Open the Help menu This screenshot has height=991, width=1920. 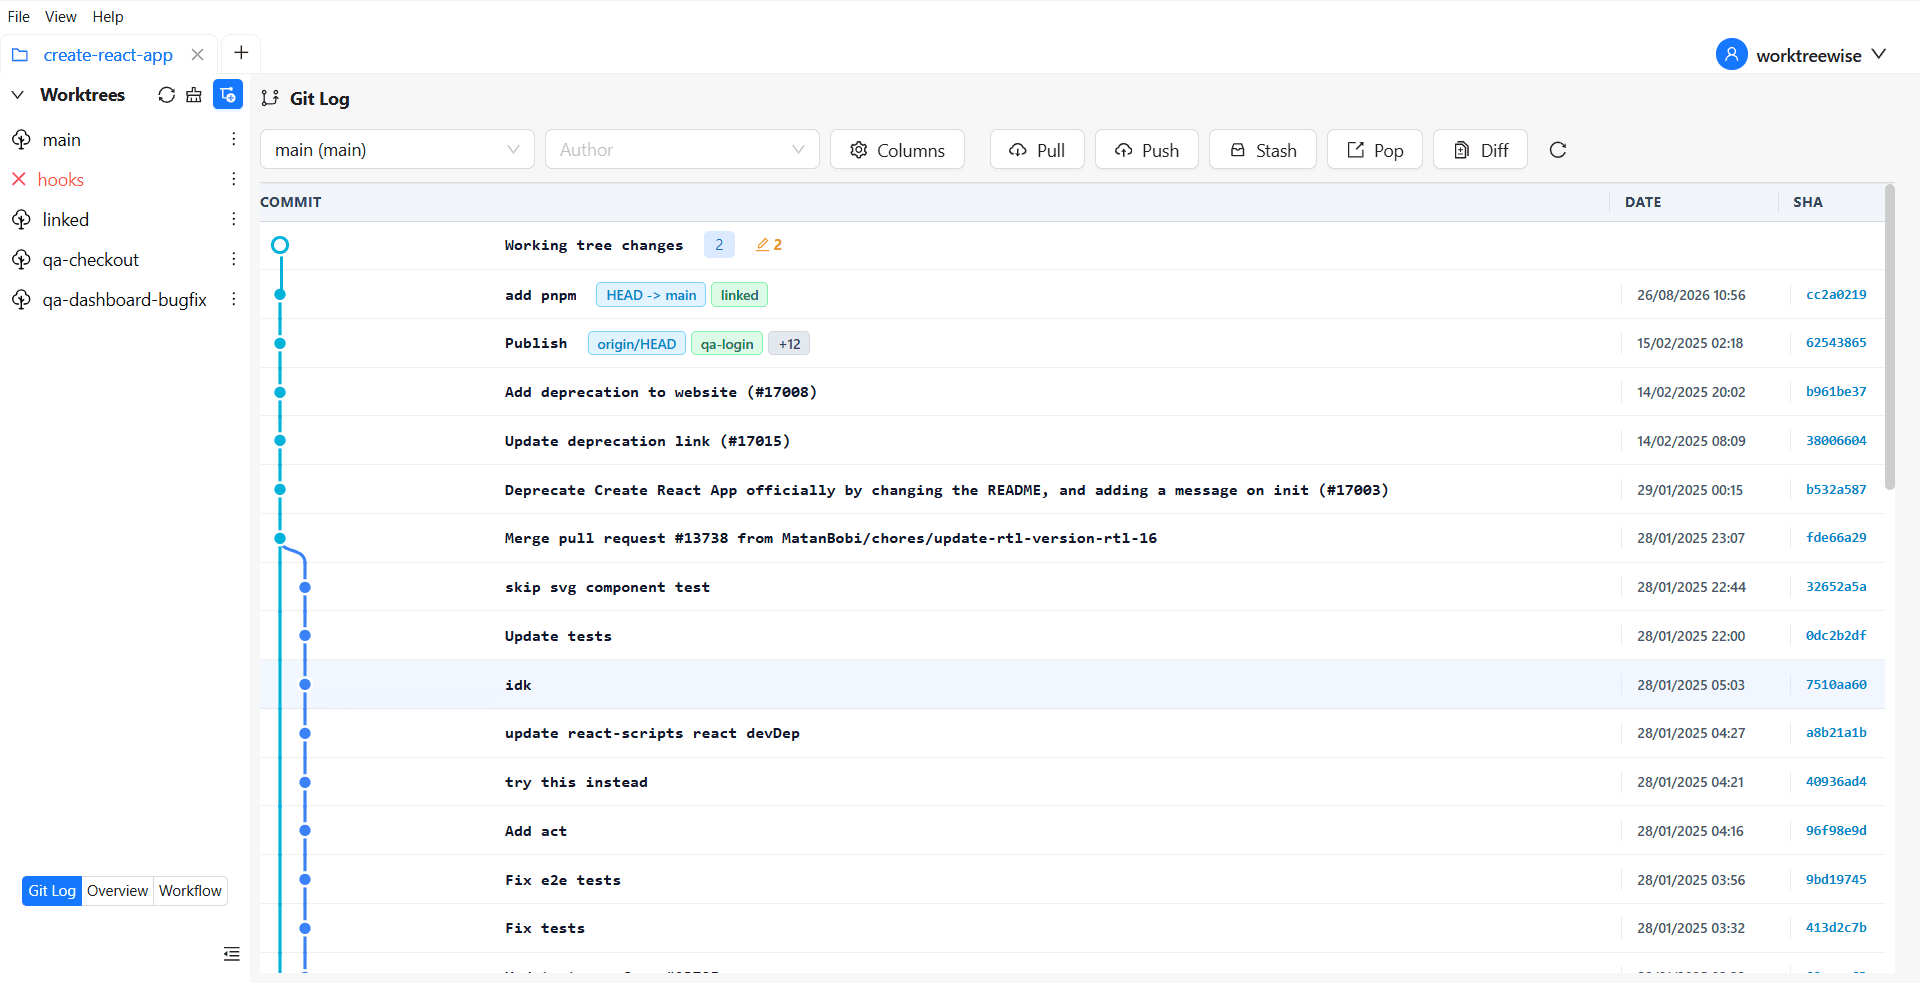pos(108,17)
